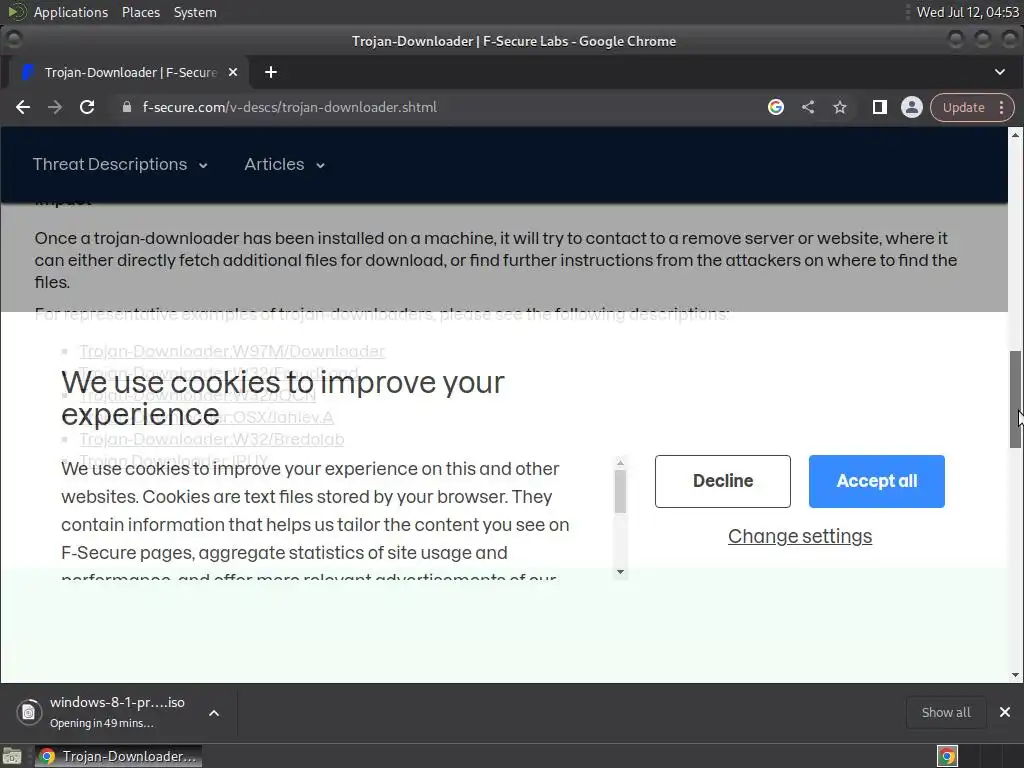The image size is (1024, 768).
Task: Open the tab search chevron
Action: [x=1000, y=72]
